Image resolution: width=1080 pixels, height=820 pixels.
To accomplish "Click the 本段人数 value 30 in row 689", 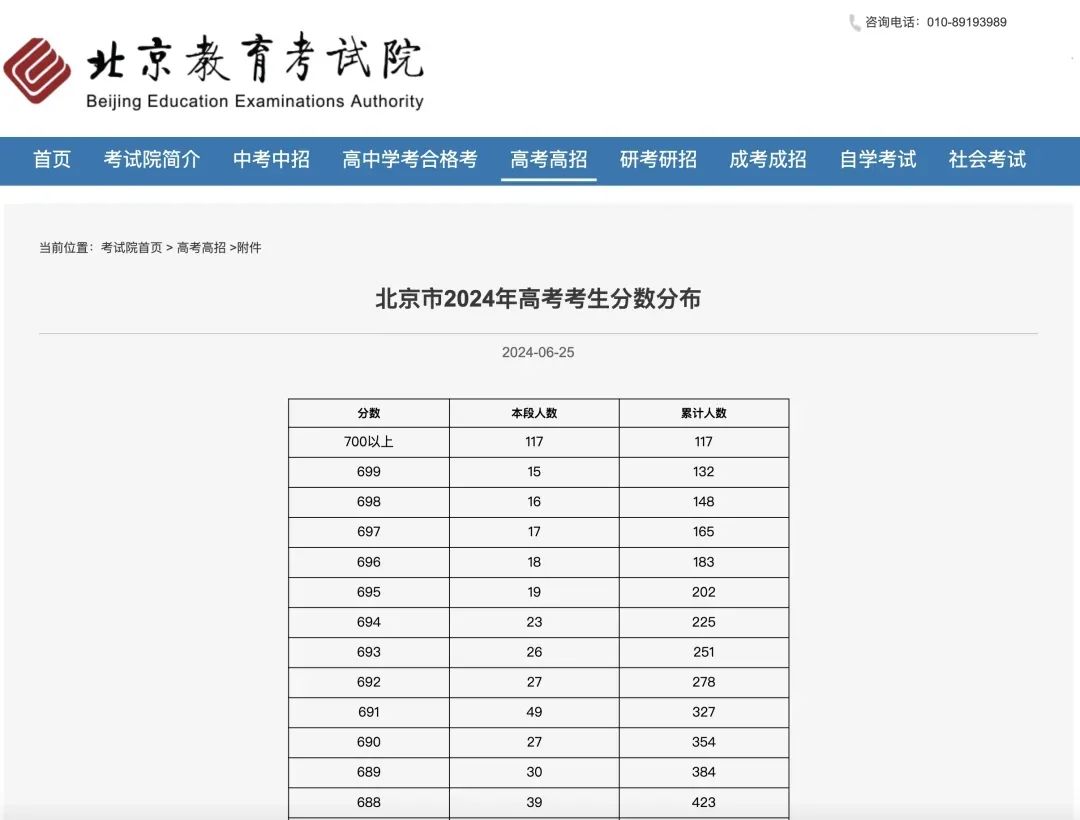I will click(534, 772).
